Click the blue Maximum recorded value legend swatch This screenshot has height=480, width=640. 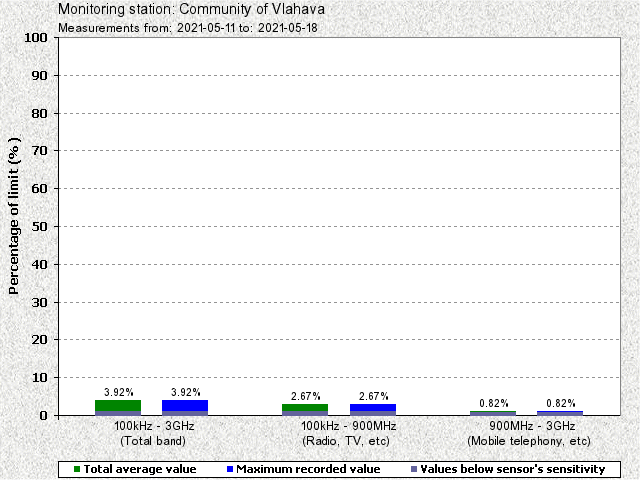[x=229, y=469]
